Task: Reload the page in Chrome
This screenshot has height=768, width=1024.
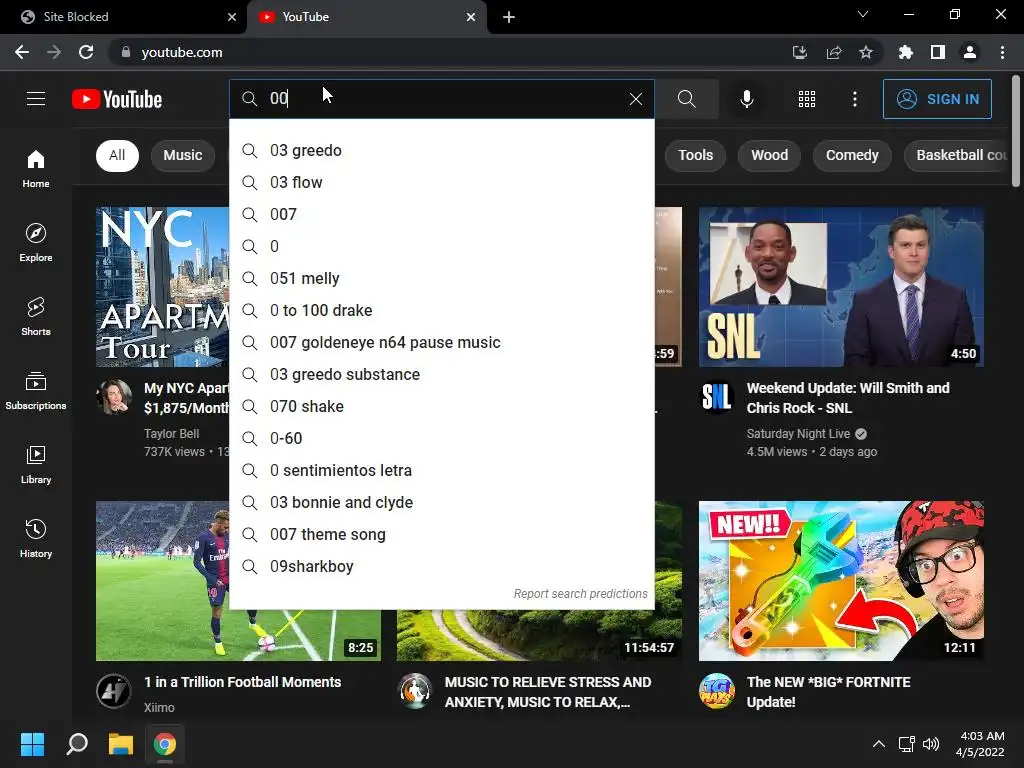Action: point(86,52)
